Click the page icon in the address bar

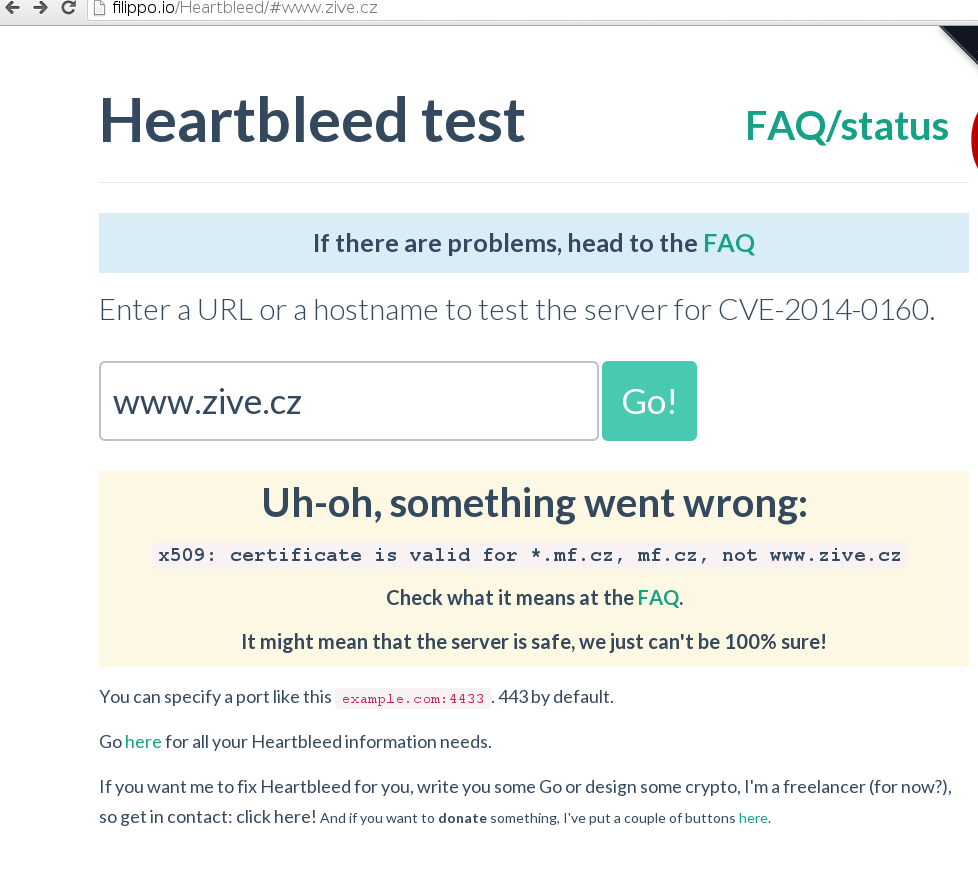pos(98,8)
